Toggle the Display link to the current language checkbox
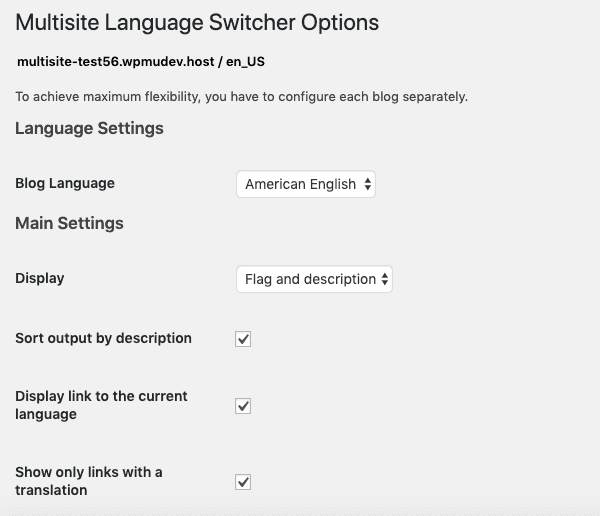600x516 pixels. coord(243,406)
